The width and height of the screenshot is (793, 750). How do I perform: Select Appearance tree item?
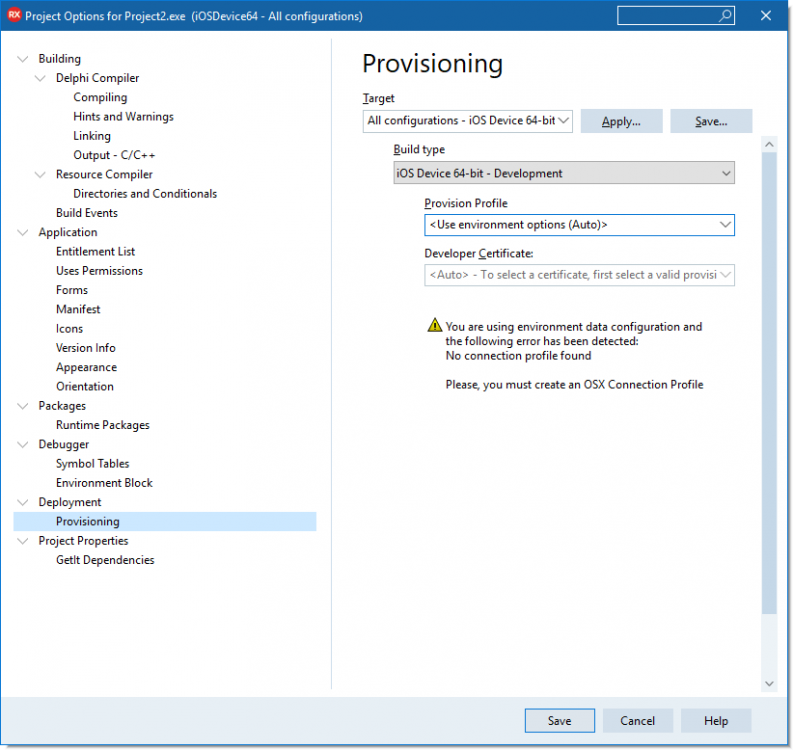[86, 367]
